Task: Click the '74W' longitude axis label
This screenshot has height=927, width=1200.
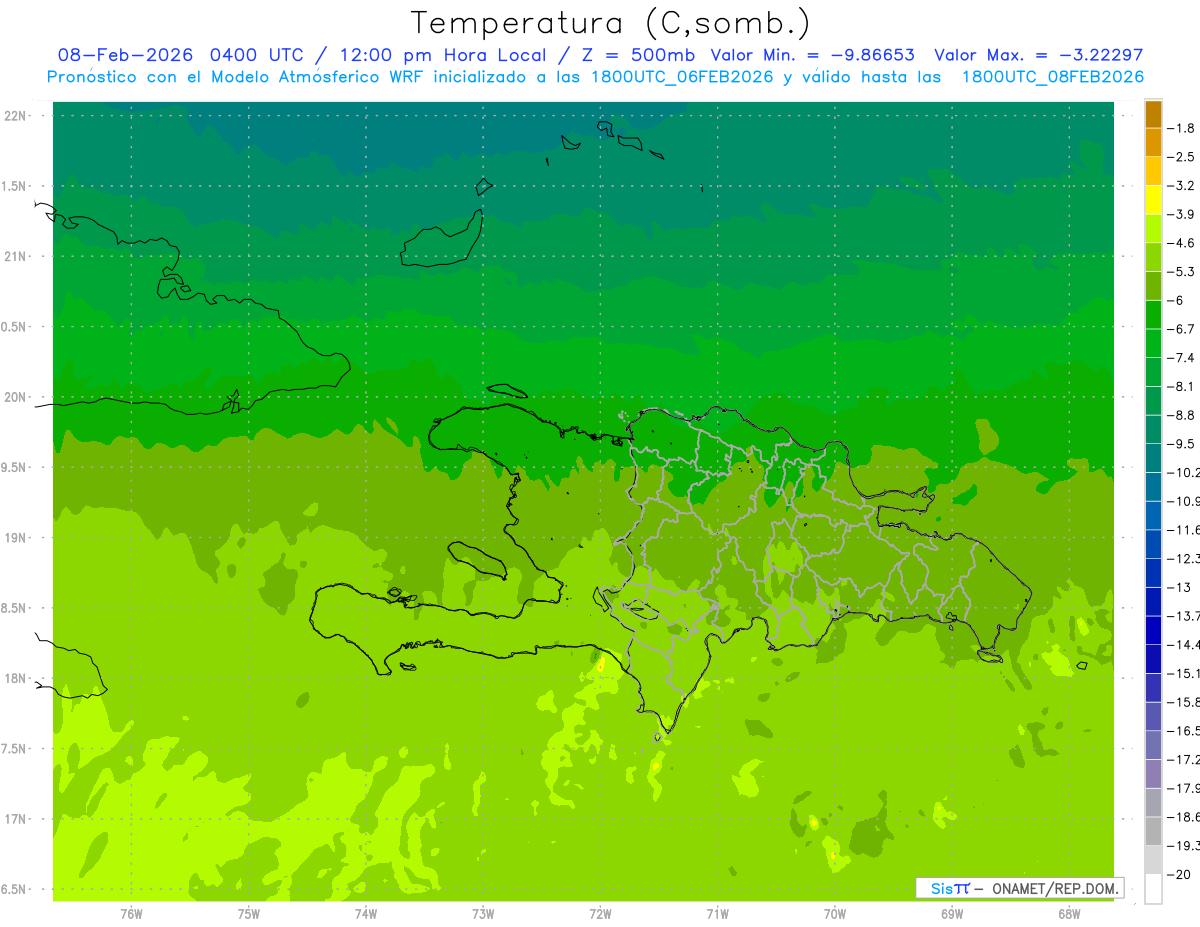Action: (366, 913)
